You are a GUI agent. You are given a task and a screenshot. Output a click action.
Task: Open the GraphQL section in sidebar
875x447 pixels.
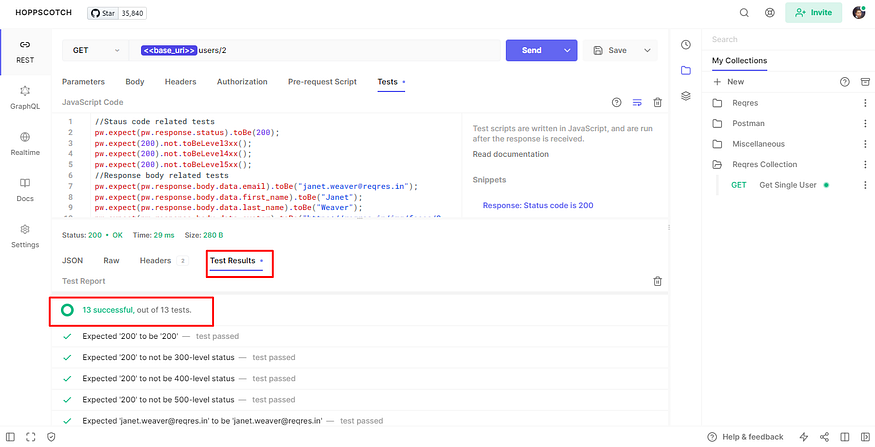coord(25,98)
